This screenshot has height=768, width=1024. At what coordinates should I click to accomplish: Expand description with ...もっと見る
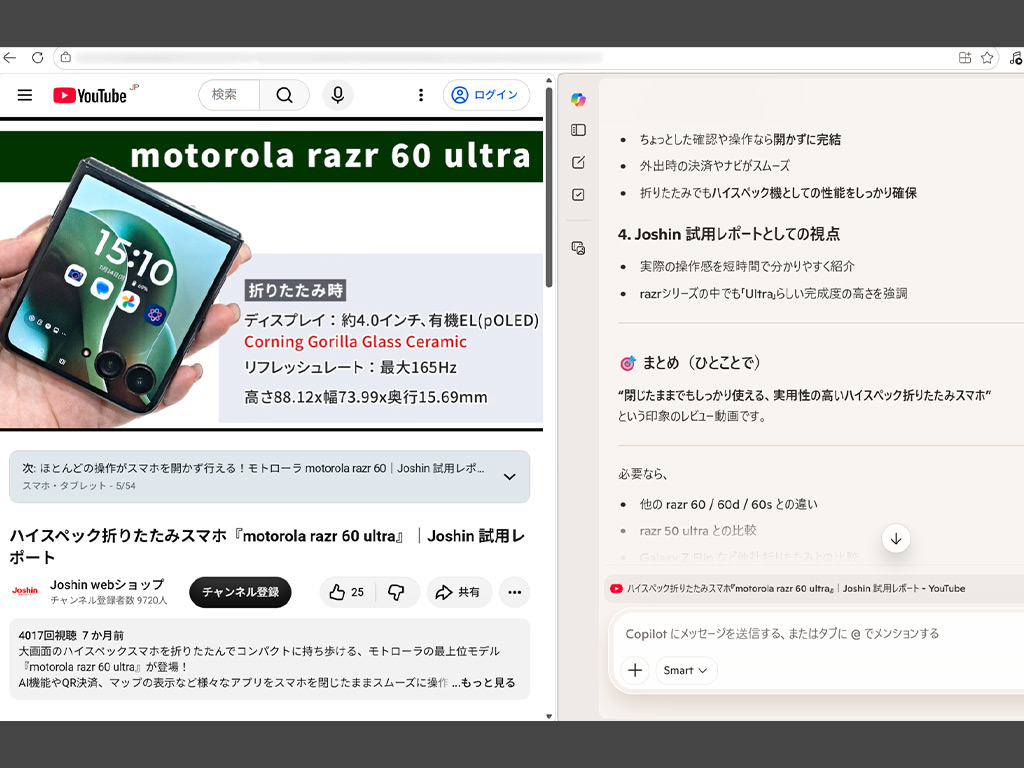pyautogui.click(x=483, y=682)
